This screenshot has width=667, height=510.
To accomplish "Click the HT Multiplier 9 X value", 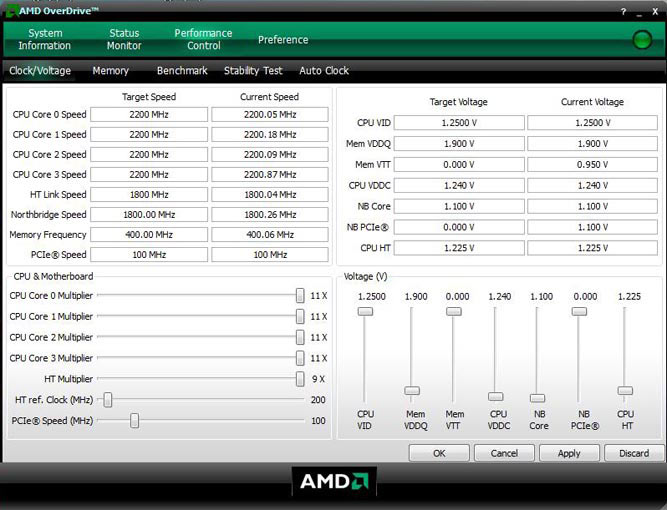I will click(318, 379).
